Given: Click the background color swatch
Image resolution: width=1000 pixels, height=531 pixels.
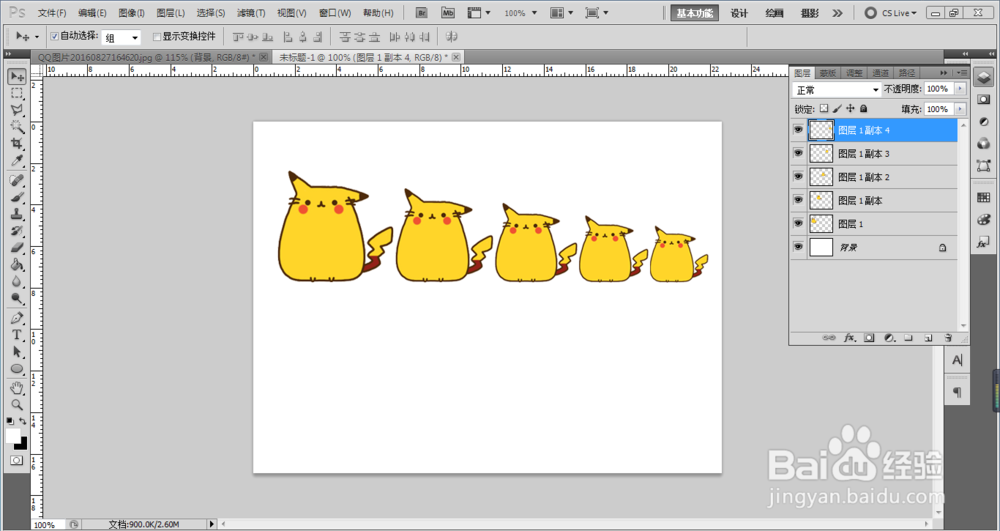Looking at the screenshot, I should click(23, 444).
